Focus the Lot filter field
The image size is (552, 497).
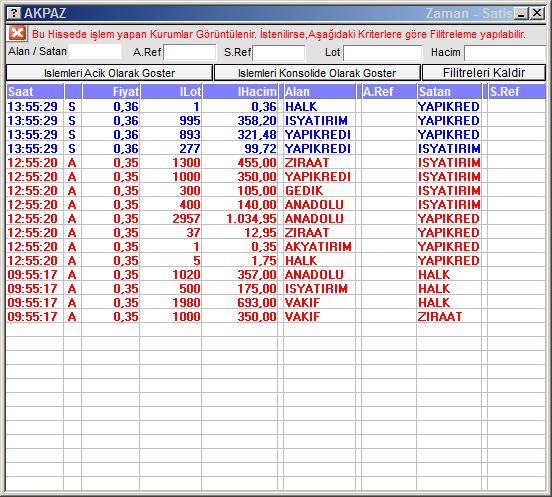tap(382, 53)
